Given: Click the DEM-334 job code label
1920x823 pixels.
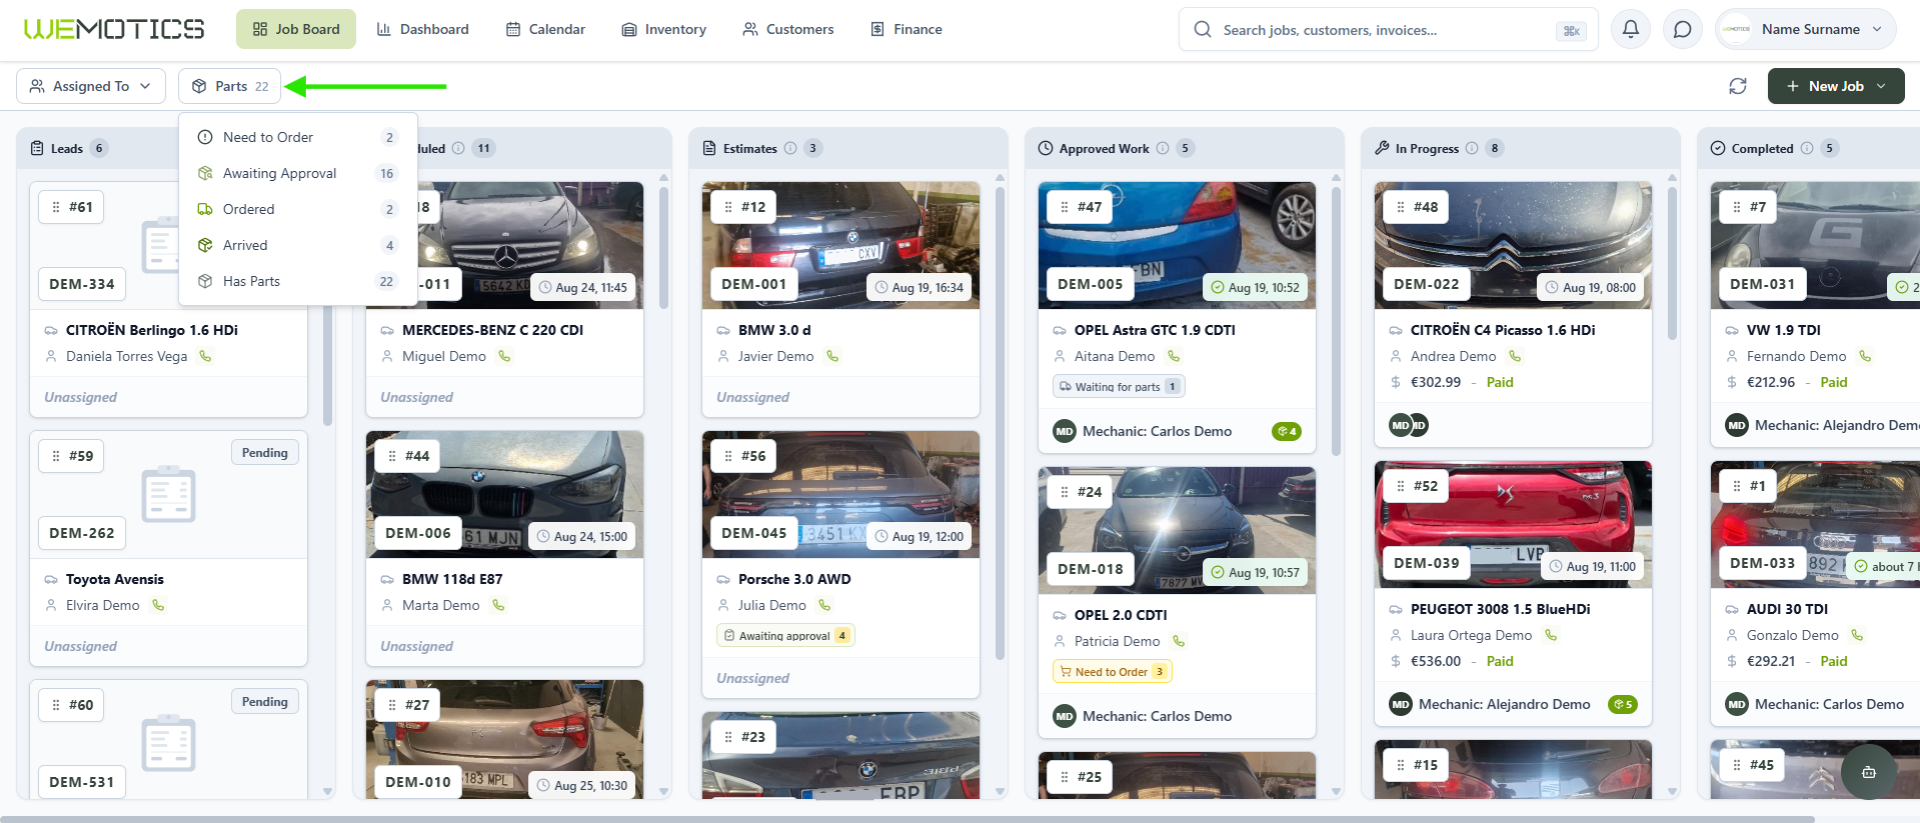Looking at the screenshot, I should click(x=82, y=284).
